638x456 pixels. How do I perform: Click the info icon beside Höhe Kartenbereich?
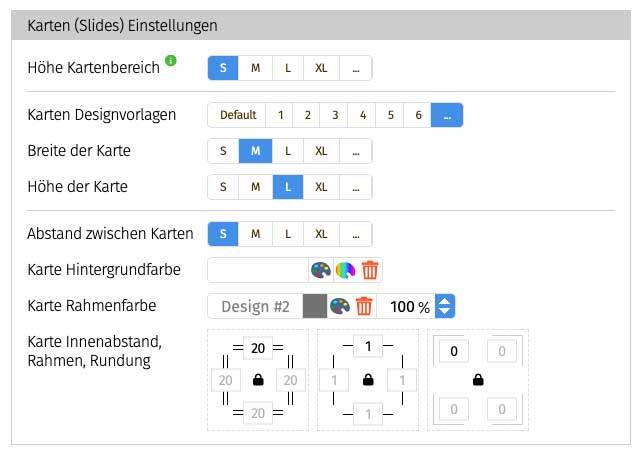171,61
